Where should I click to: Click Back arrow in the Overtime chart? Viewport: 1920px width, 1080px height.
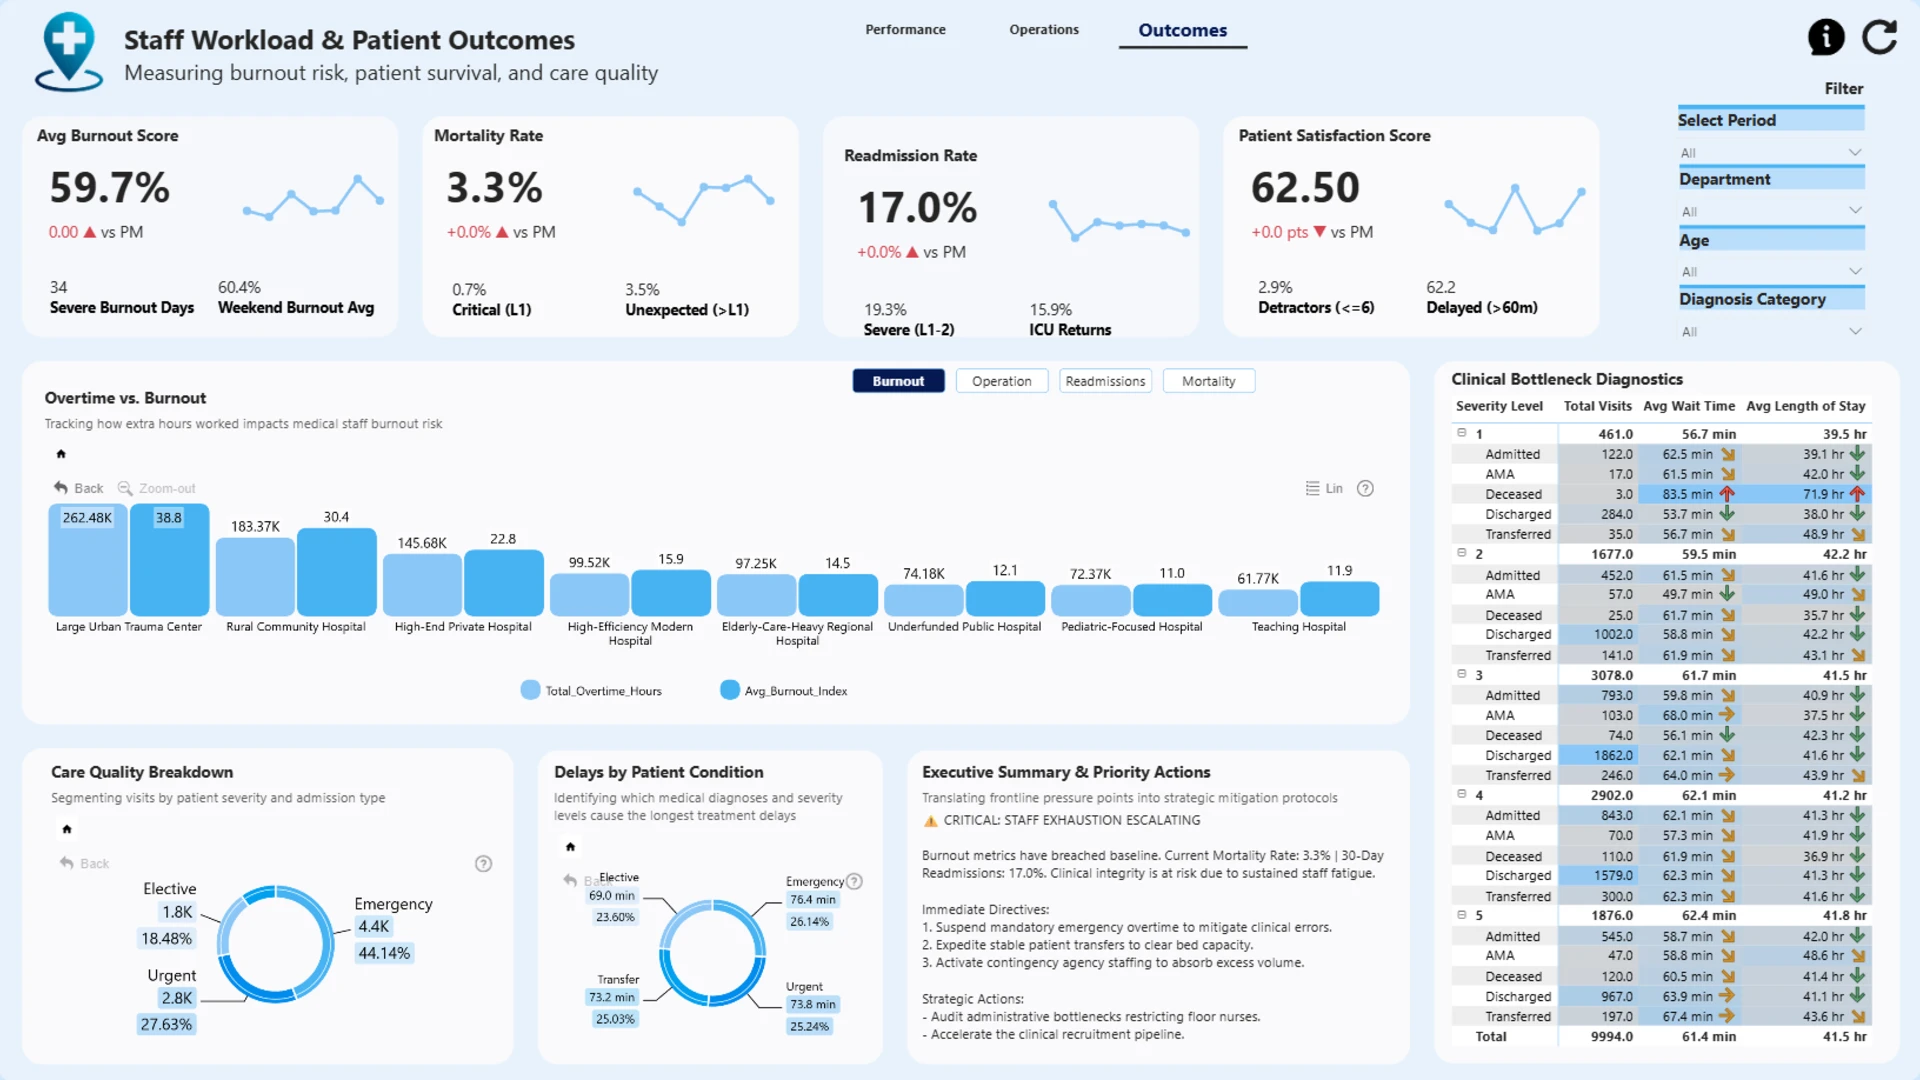[x=61, y=488]
